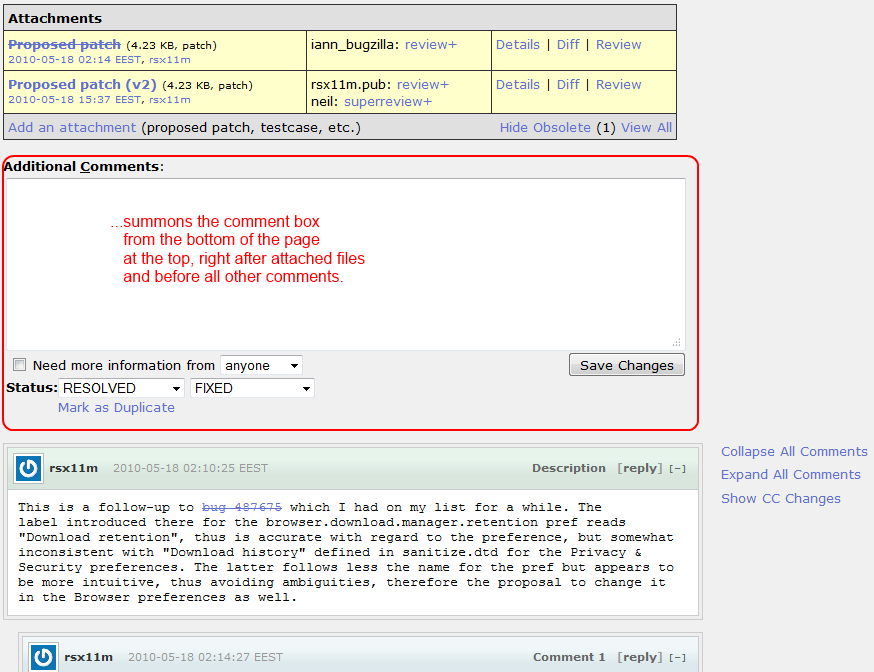This screenshot has height=672, width=874.
Task: Click Show CC Changes link
Action: (x=780, y=499)
